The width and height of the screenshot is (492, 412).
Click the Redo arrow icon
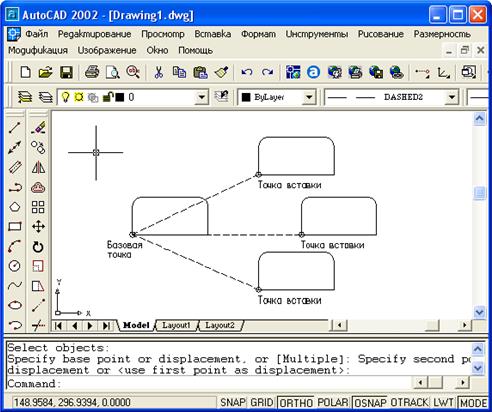[x=268, y=72]
